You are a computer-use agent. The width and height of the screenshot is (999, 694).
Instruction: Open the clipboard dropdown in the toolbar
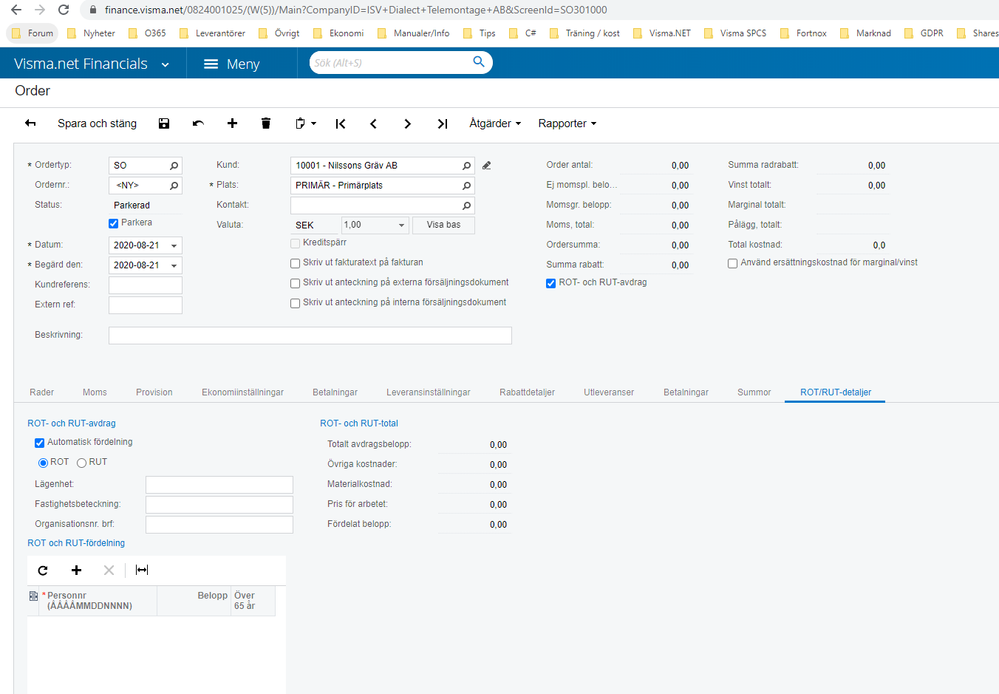click(x=306, y=124)
